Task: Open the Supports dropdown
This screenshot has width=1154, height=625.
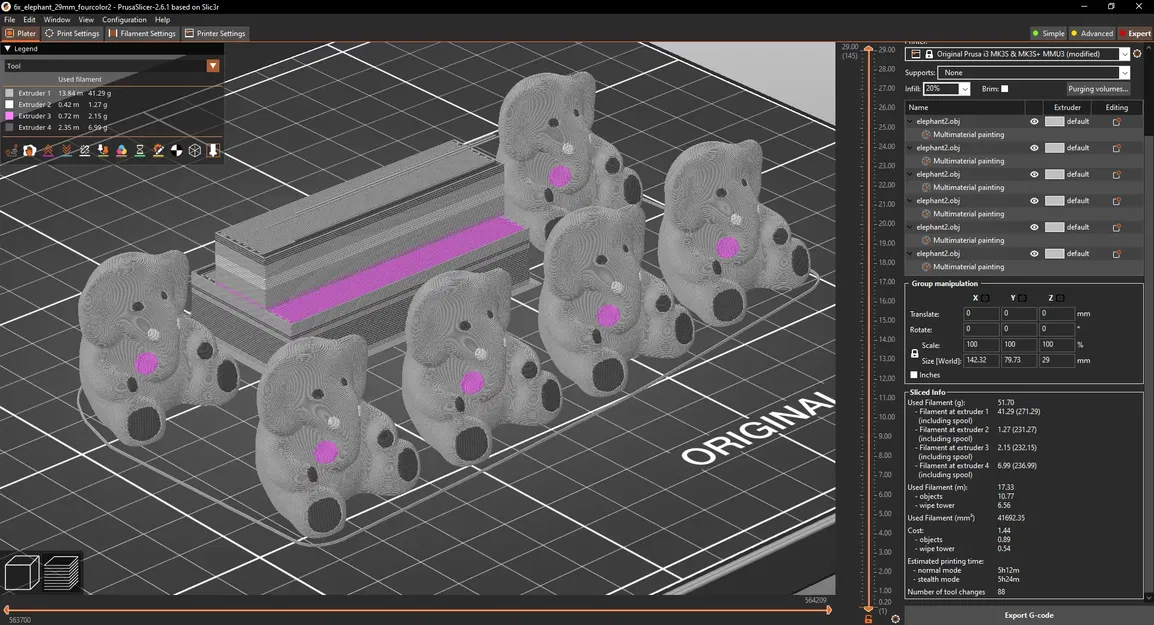Action: click(x=1125, y=72)
